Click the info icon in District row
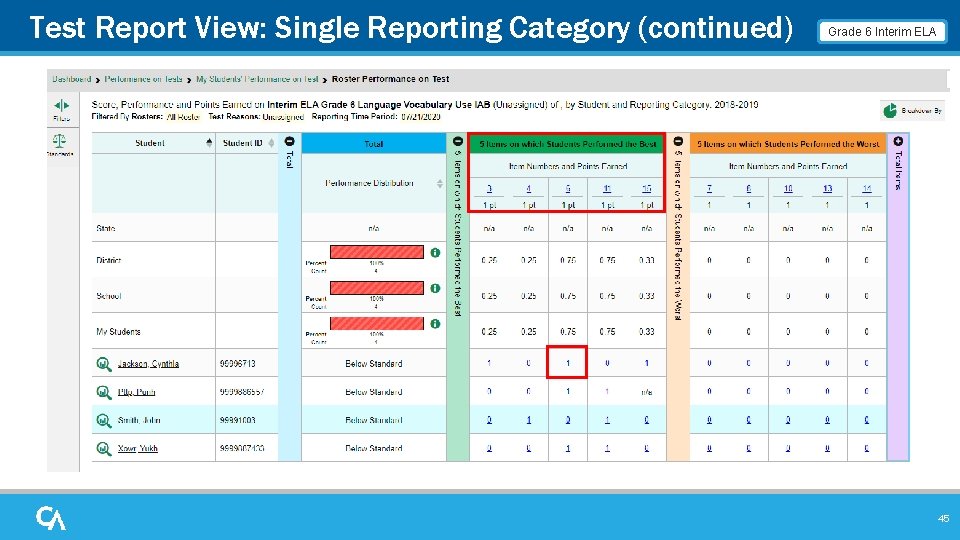Screen dimensions: 960x540 pos(435,252)
